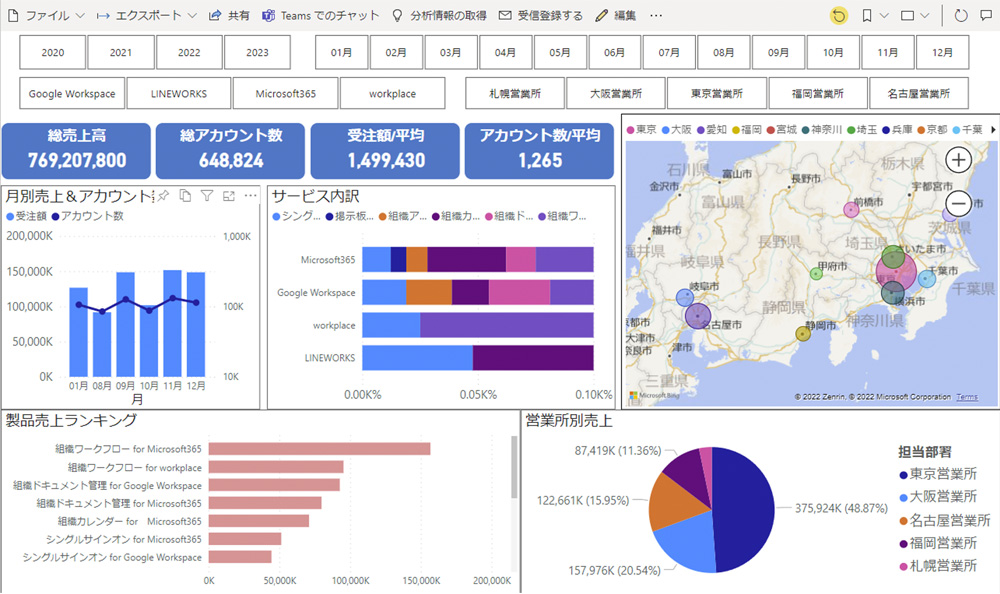The image size is (1000, 594).
Task: Toggle the 04月 month slicer
Action: [505, 52]
